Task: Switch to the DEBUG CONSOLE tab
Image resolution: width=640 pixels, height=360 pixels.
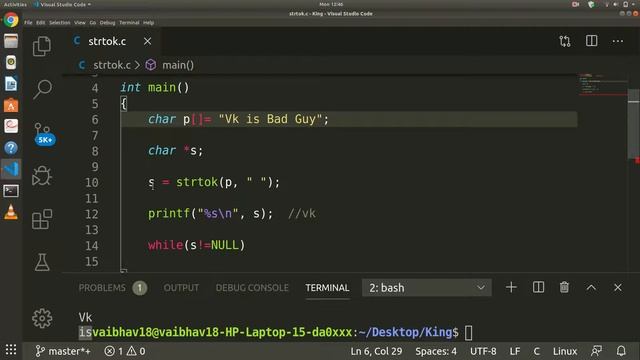Action: pyautogui.click(x=252, y=288)
